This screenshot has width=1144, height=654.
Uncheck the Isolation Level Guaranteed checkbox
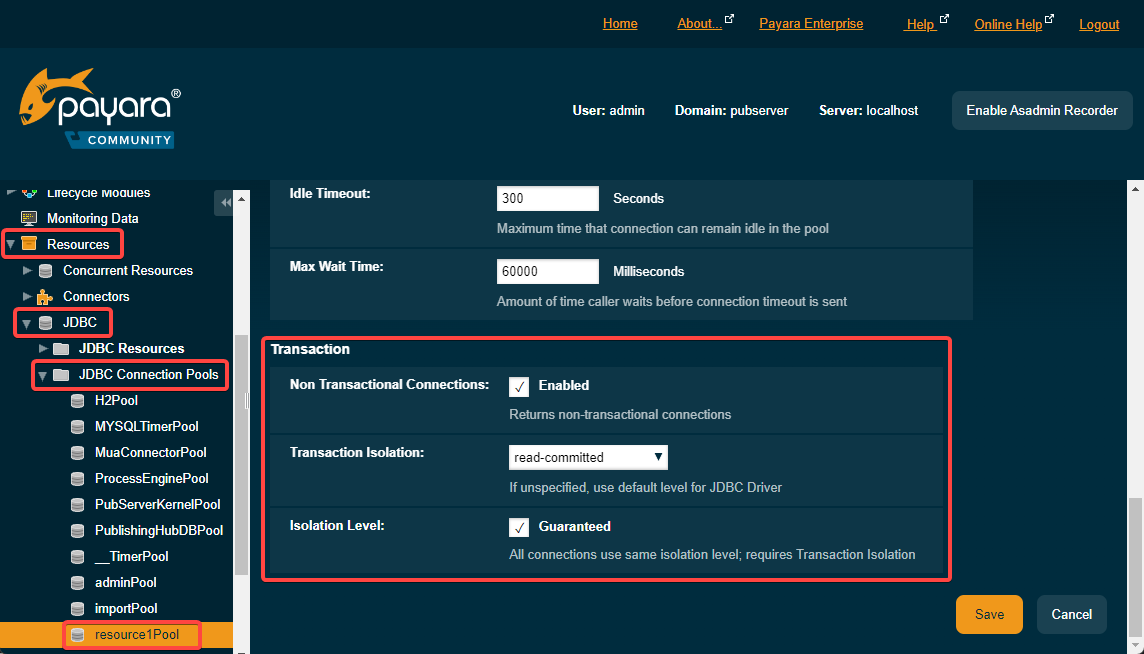(x=519, y=526)
